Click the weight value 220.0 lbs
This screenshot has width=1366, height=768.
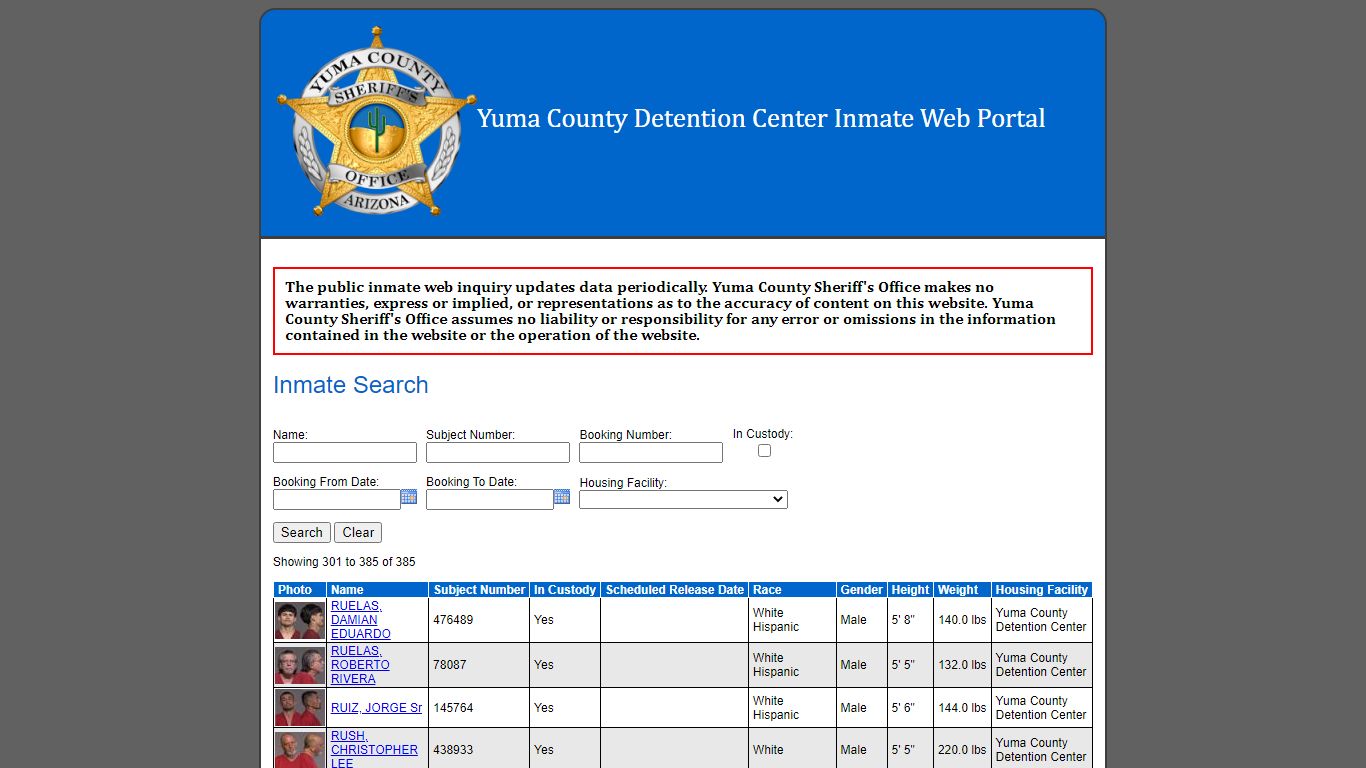962,750
